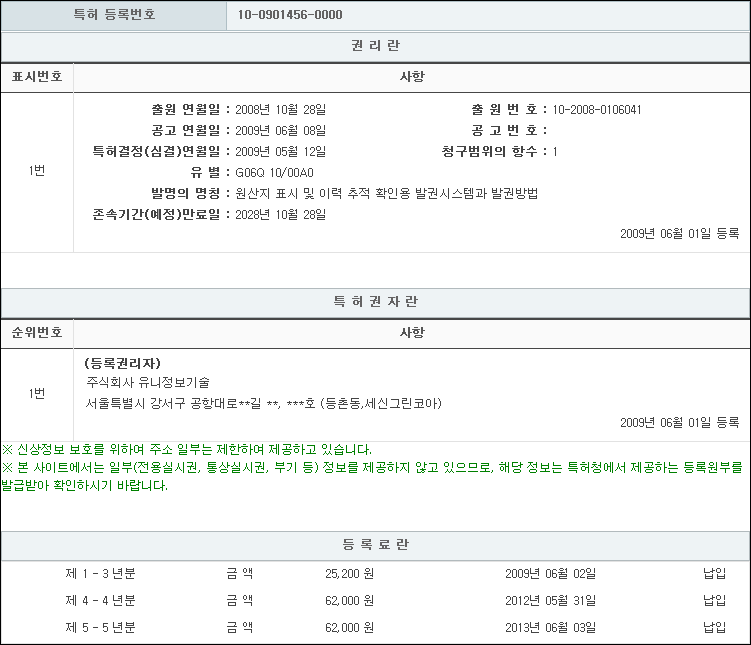Select payment date 2012년 05월 31일
The height and width of the screenshot is (645, 751).
[x=550, y=600]
